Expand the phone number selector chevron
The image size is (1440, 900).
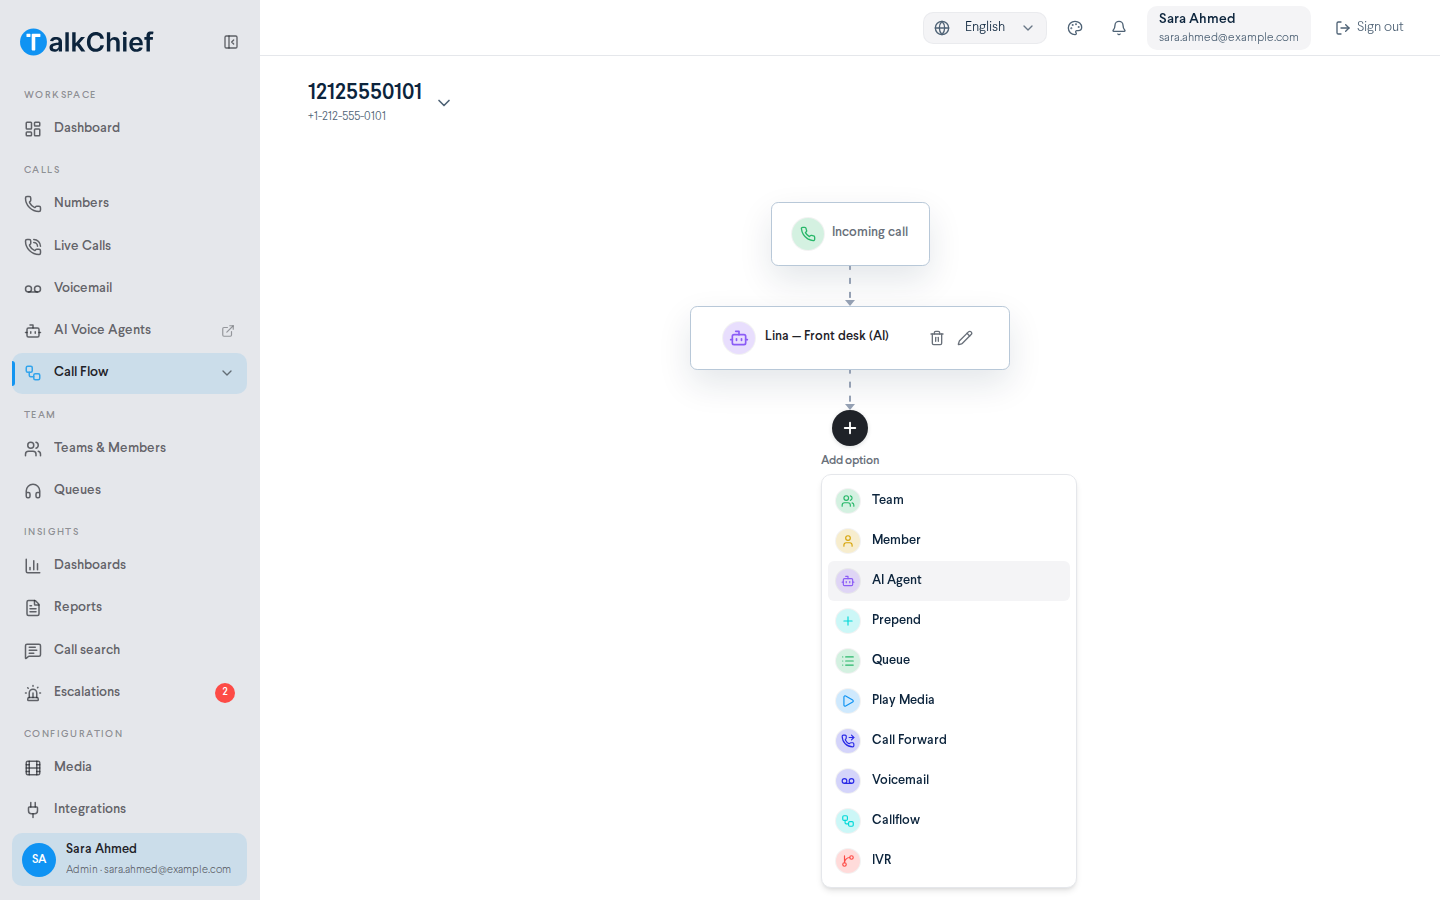(x=444, y=103)
